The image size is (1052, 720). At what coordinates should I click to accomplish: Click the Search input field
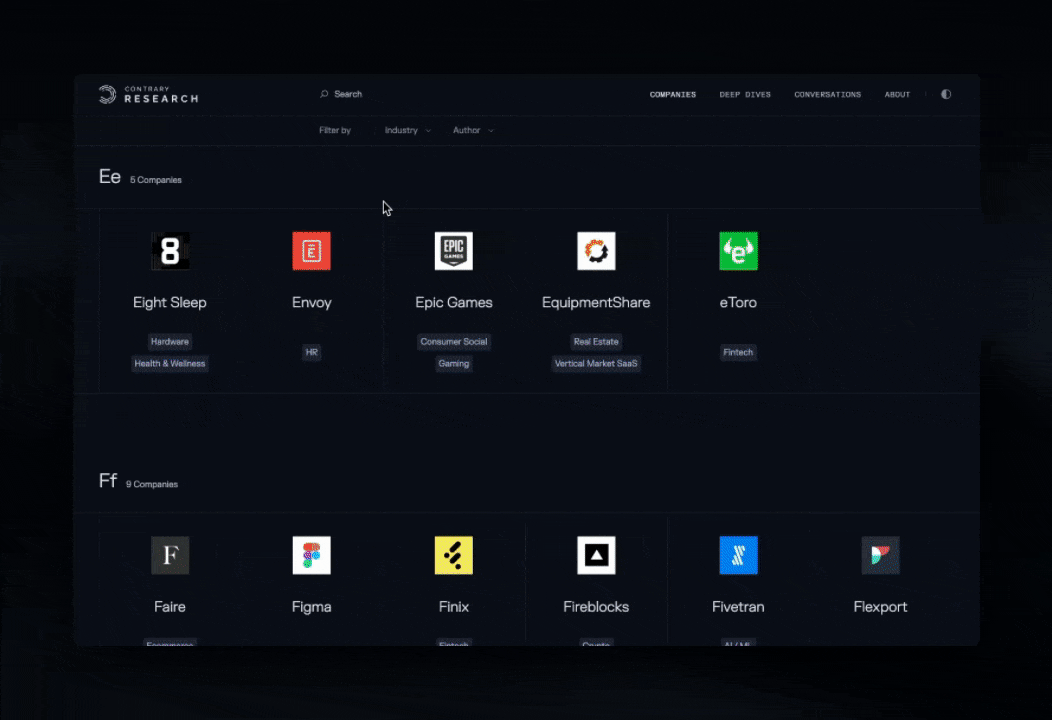348,94
